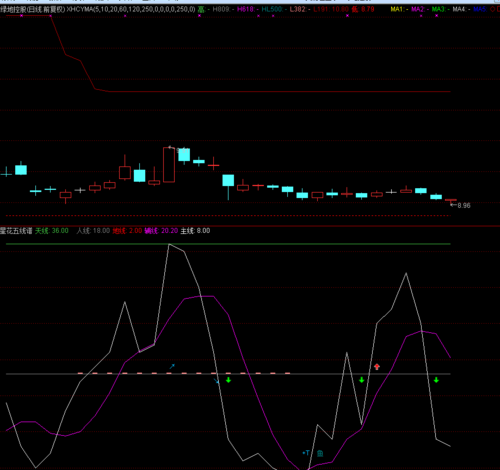Click the 主线 8.00 white label
500x470 pixels.
[195, 231]
